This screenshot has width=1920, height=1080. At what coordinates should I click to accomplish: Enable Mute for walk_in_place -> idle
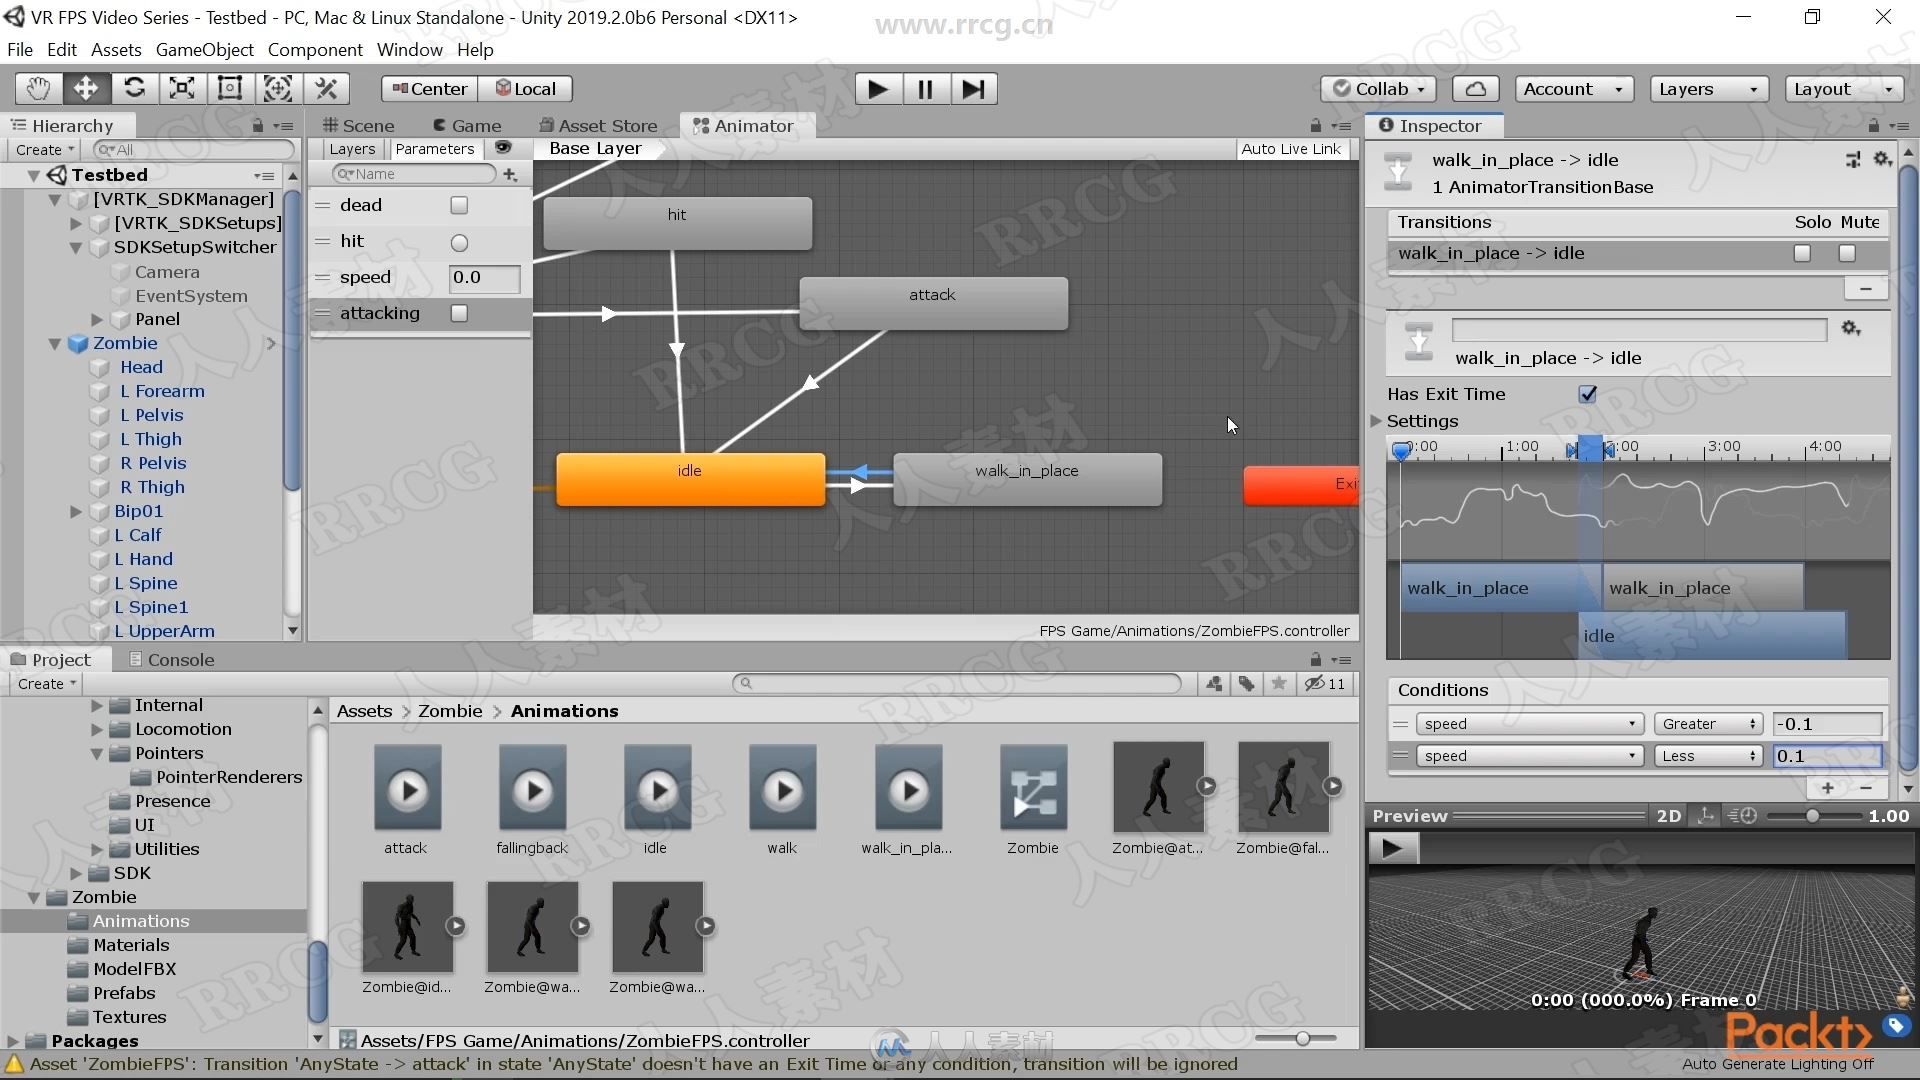[x=1847, y=254]
